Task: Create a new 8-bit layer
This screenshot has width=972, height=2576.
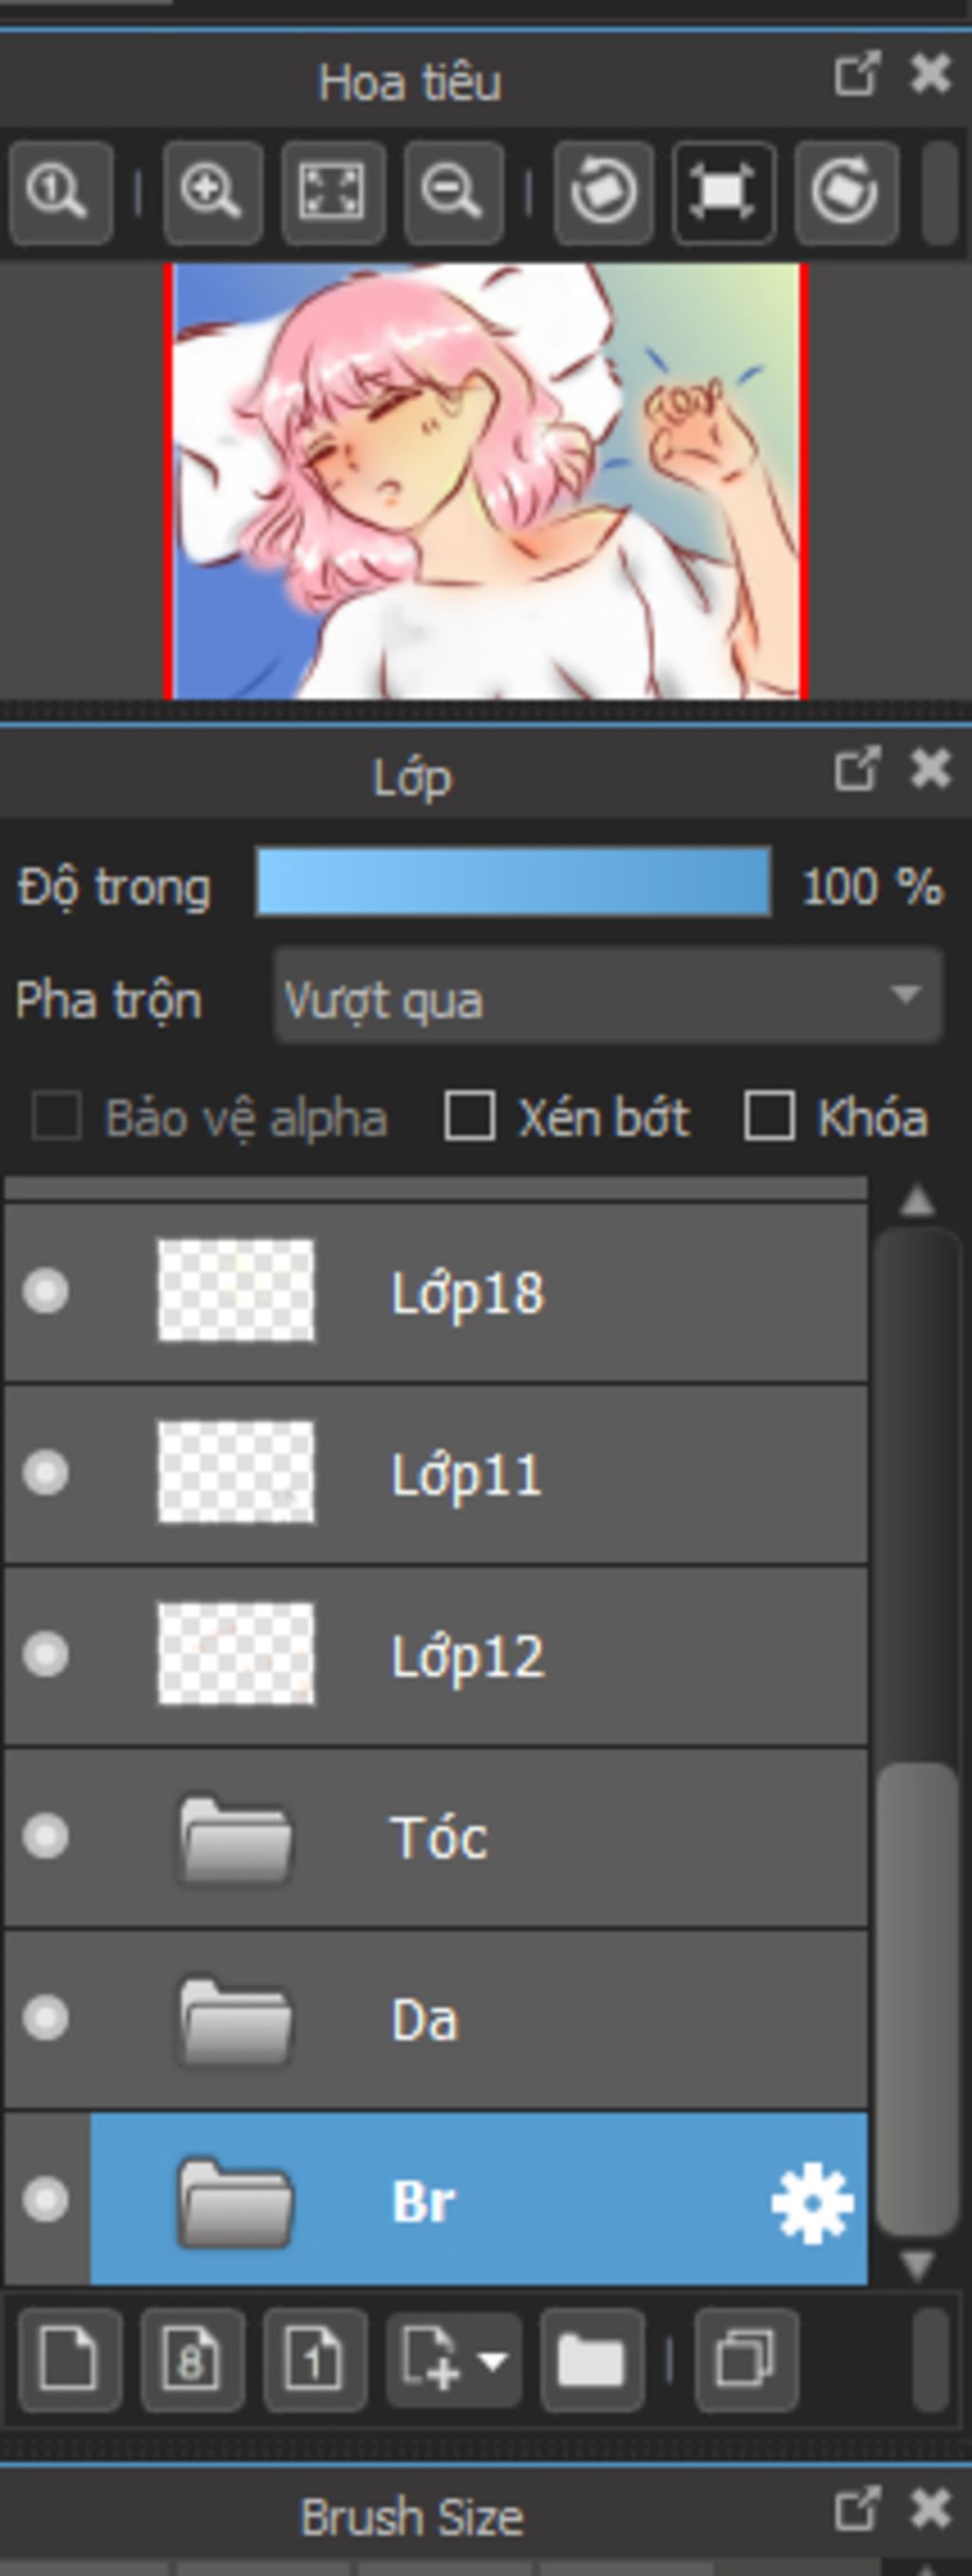Action: pyautogui.click(x=192, y=2361)
